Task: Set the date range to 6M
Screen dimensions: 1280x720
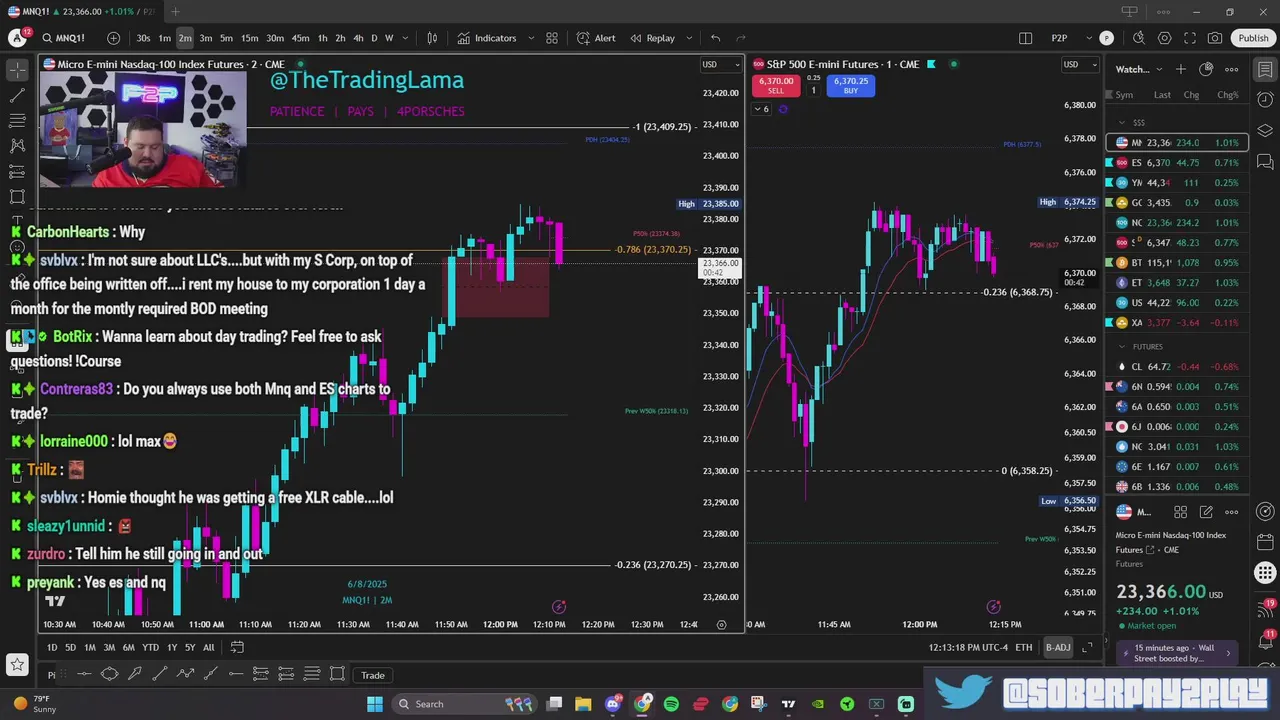Action: point(128,647)
